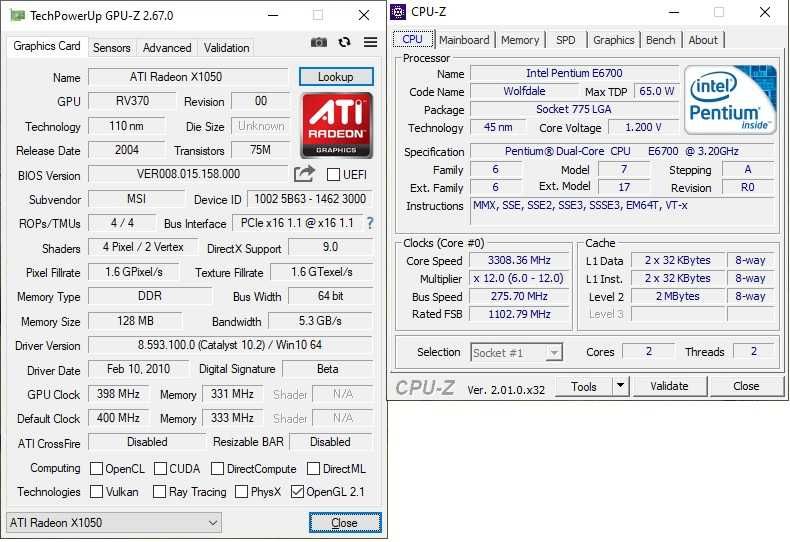Click the Bus Interface question mark

pos(370,223)
